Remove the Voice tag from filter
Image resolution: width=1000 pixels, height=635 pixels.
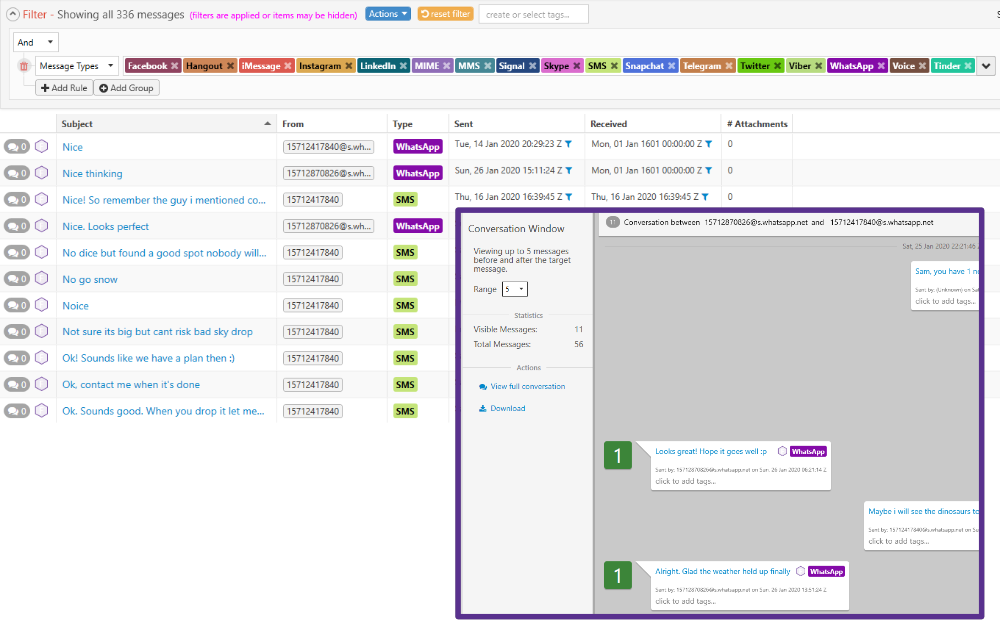[x=922, y=66]
